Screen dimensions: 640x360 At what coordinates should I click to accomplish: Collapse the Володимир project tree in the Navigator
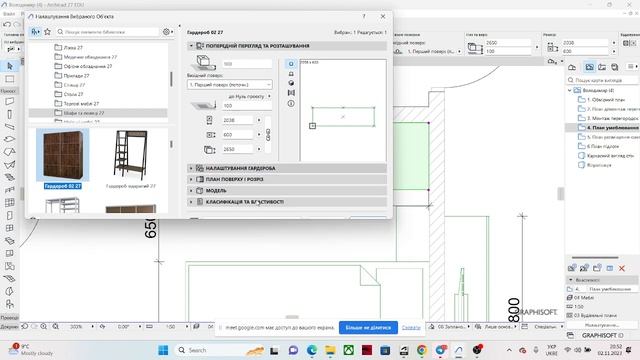[570, 90]
